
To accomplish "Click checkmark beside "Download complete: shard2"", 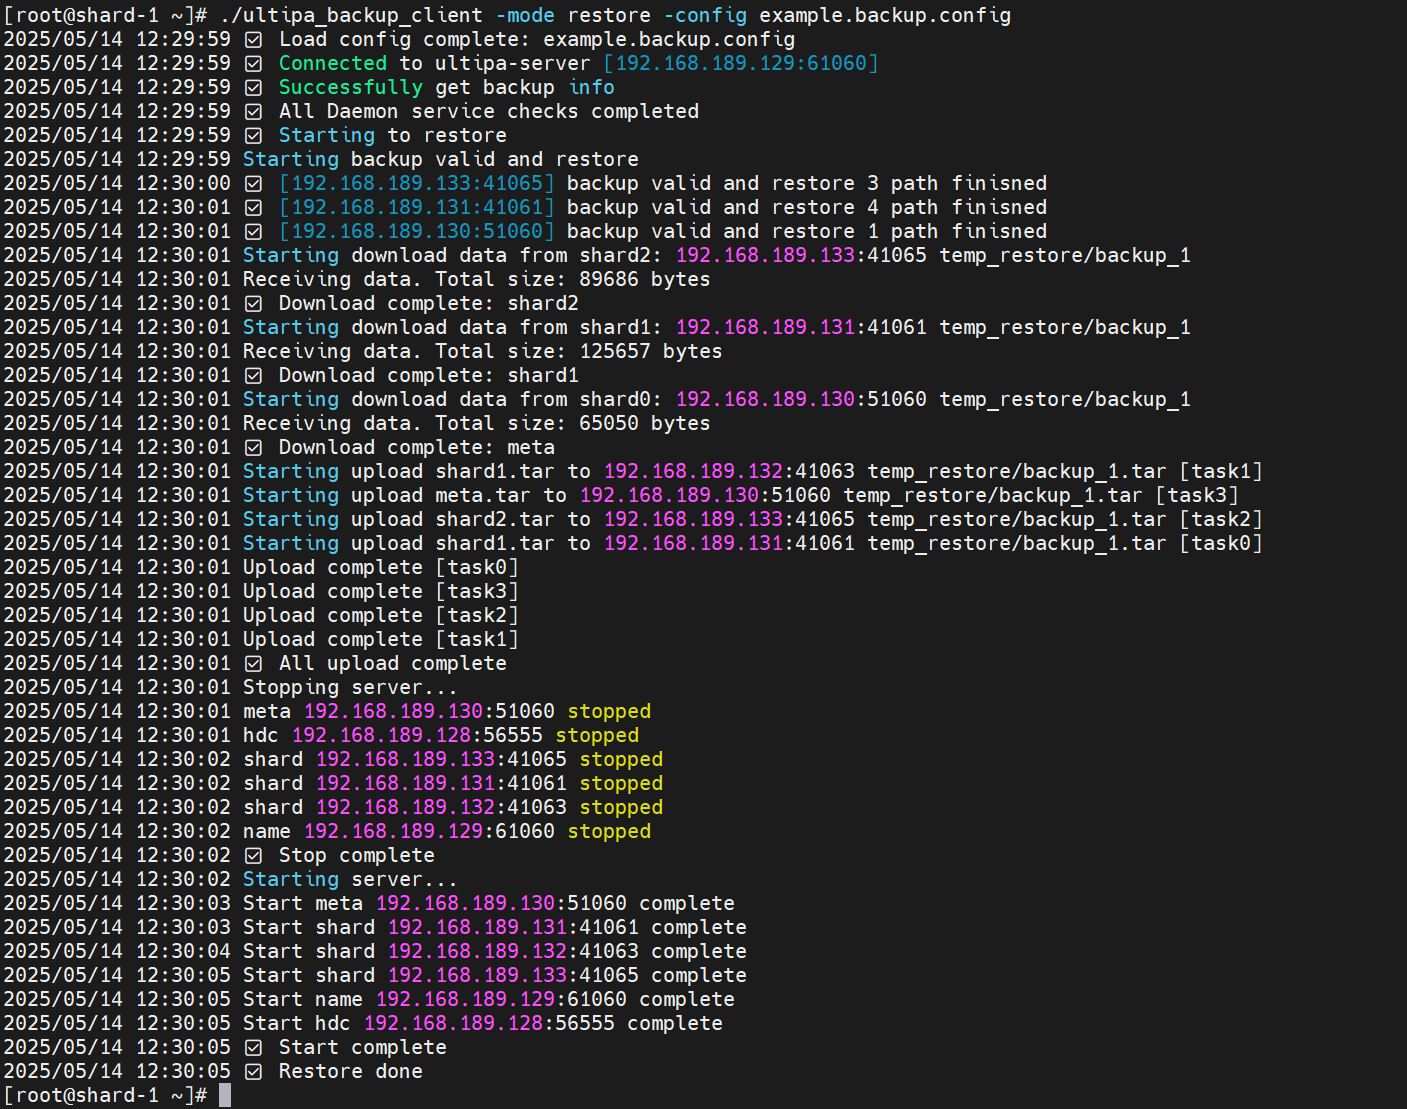I will coord(254,304).
